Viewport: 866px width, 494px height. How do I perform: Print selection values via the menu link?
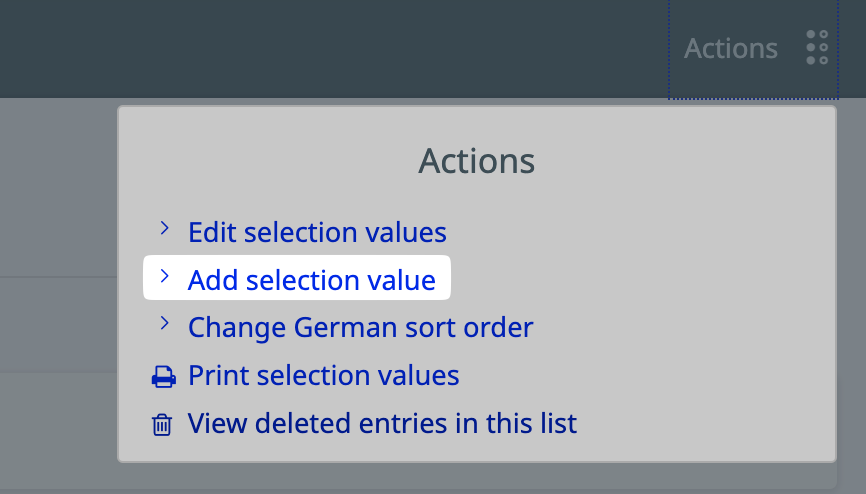(323, 376)
